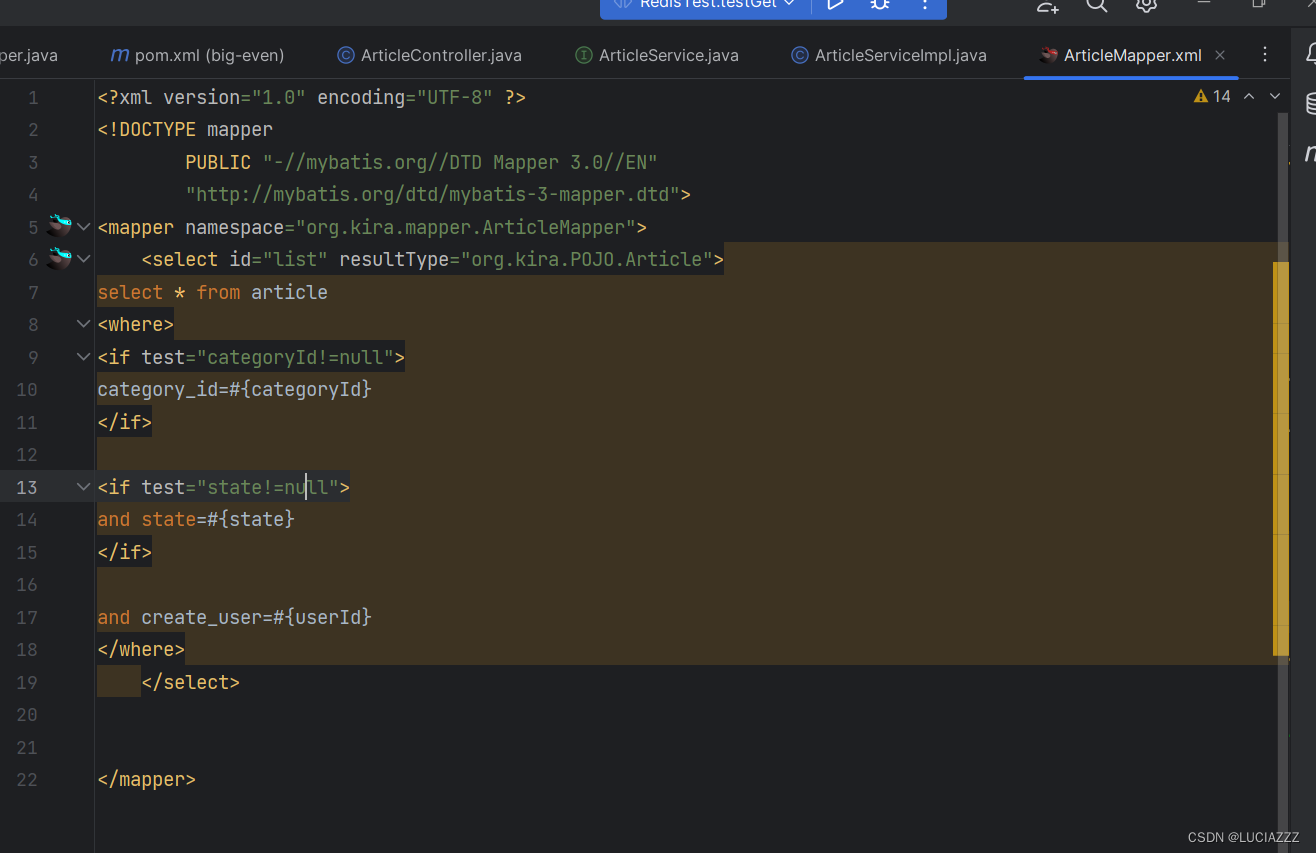The image size is (1316, 853).
Task: Open Notifications with the bell icon
Action: click(1308, 55)
